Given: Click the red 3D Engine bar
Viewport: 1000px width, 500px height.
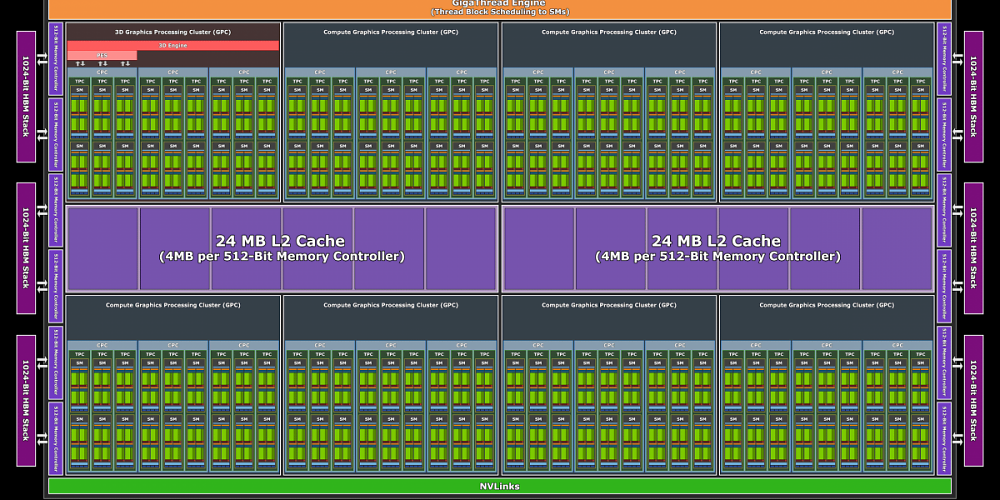Looking at the screenshot, I should click(173, 45).
